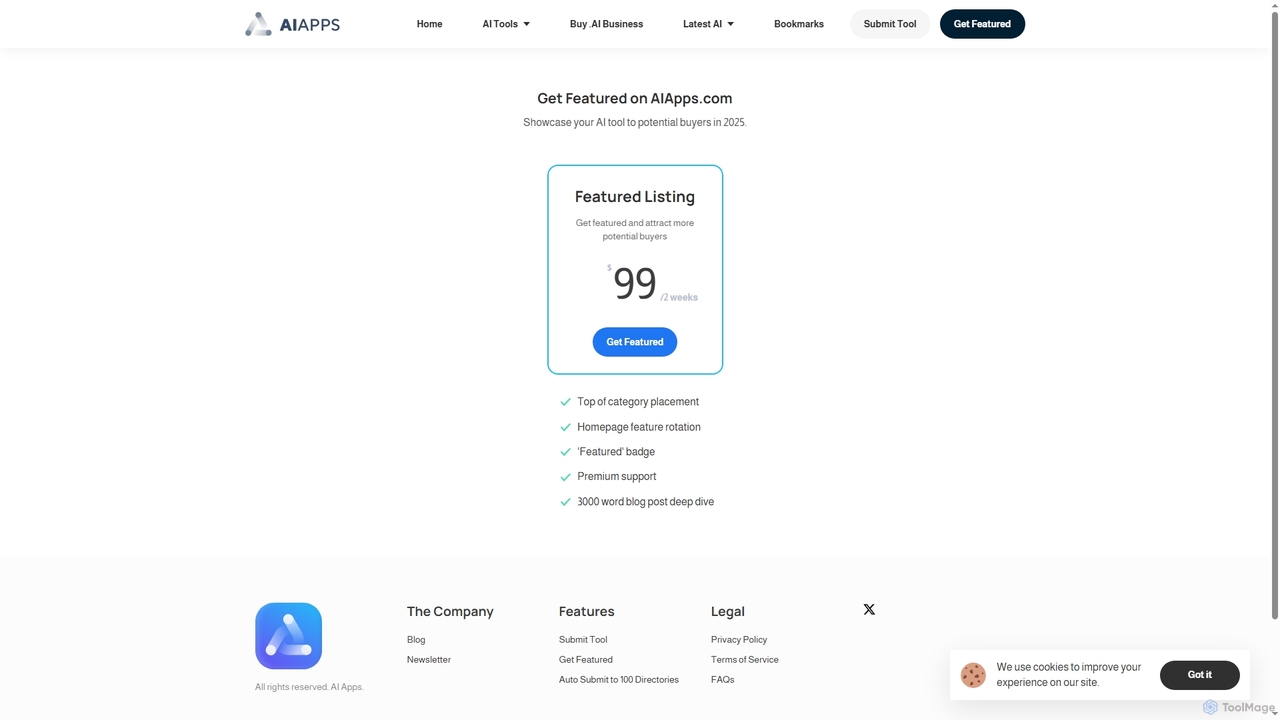Click the Submit Tool header button
The image size is (1280, 720).
pyautogui.click(x=890, y=24)
